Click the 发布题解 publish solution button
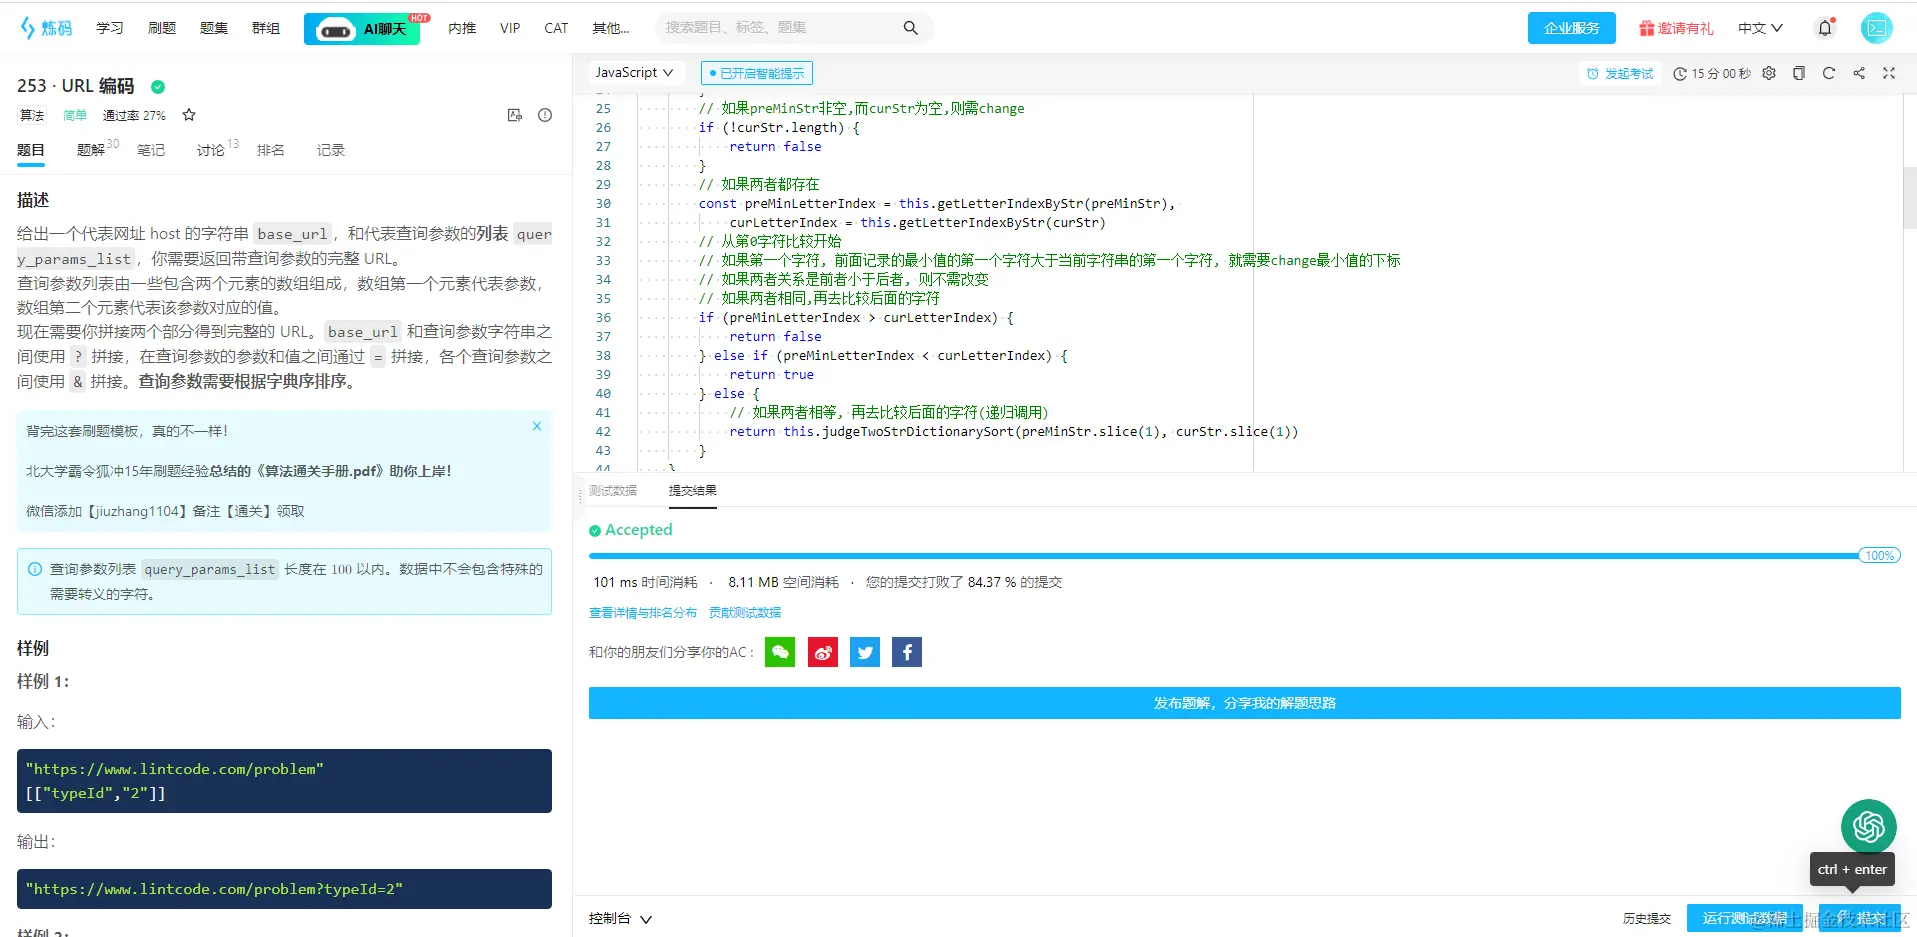1917x937 pixels. click(x=1244, y=703)
